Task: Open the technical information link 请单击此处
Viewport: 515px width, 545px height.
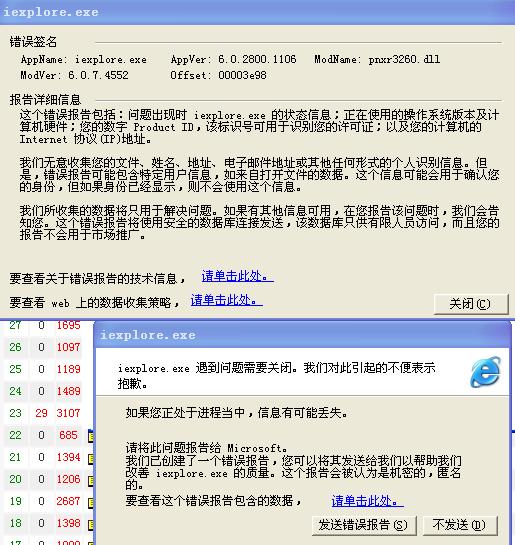Action: [x=237, y=276]
